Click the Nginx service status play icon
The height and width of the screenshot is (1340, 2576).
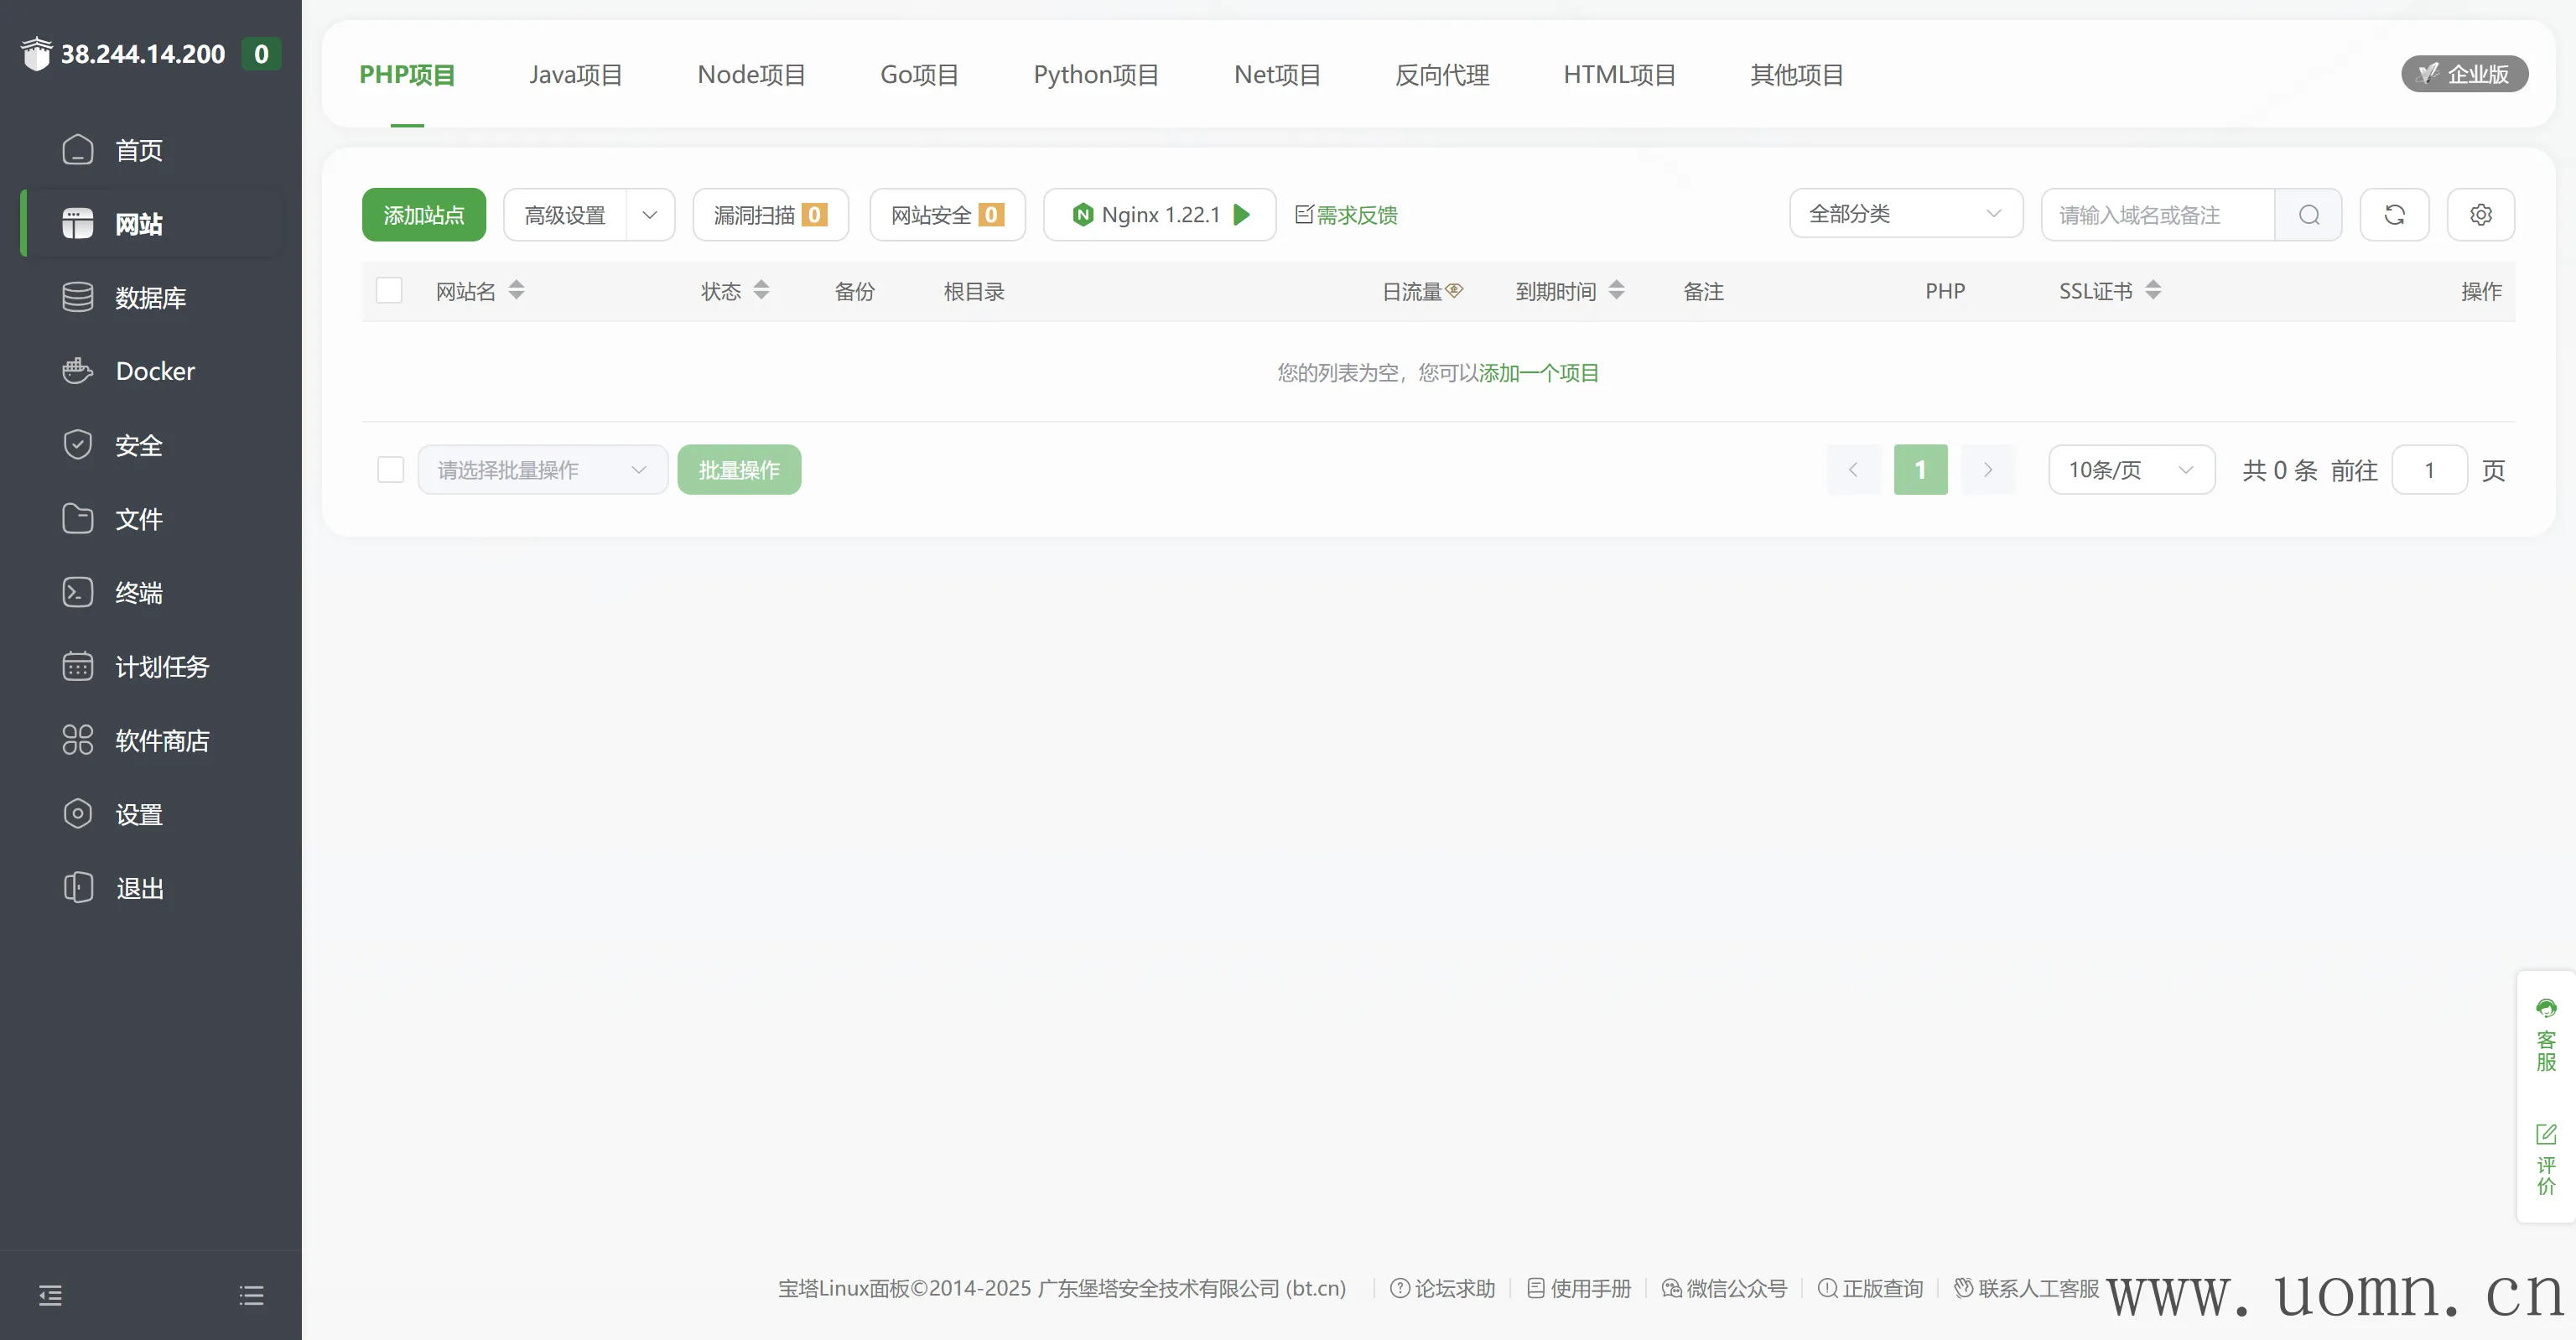[x=1242, y=215]
